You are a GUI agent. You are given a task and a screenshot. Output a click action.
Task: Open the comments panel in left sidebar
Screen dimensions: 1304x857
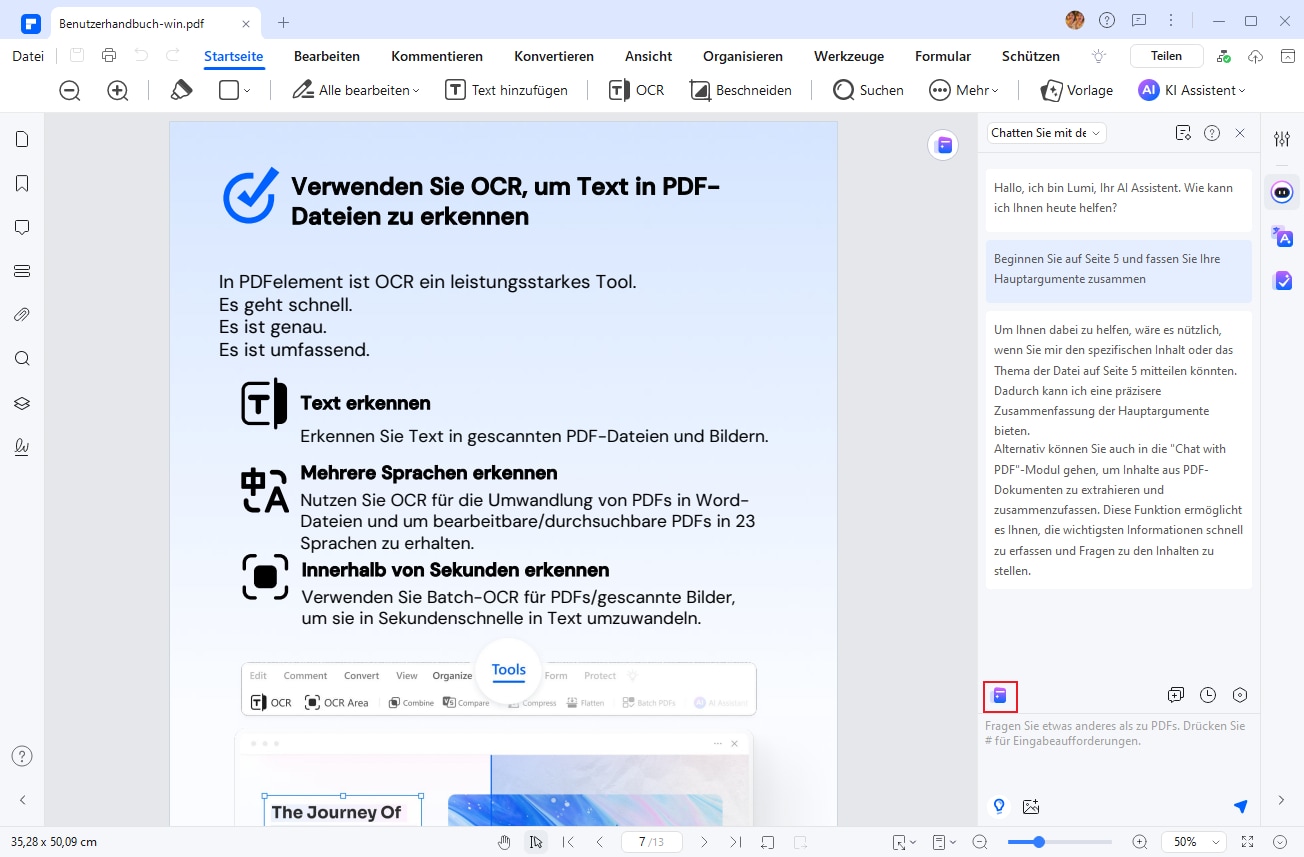[x=22, y=228]
